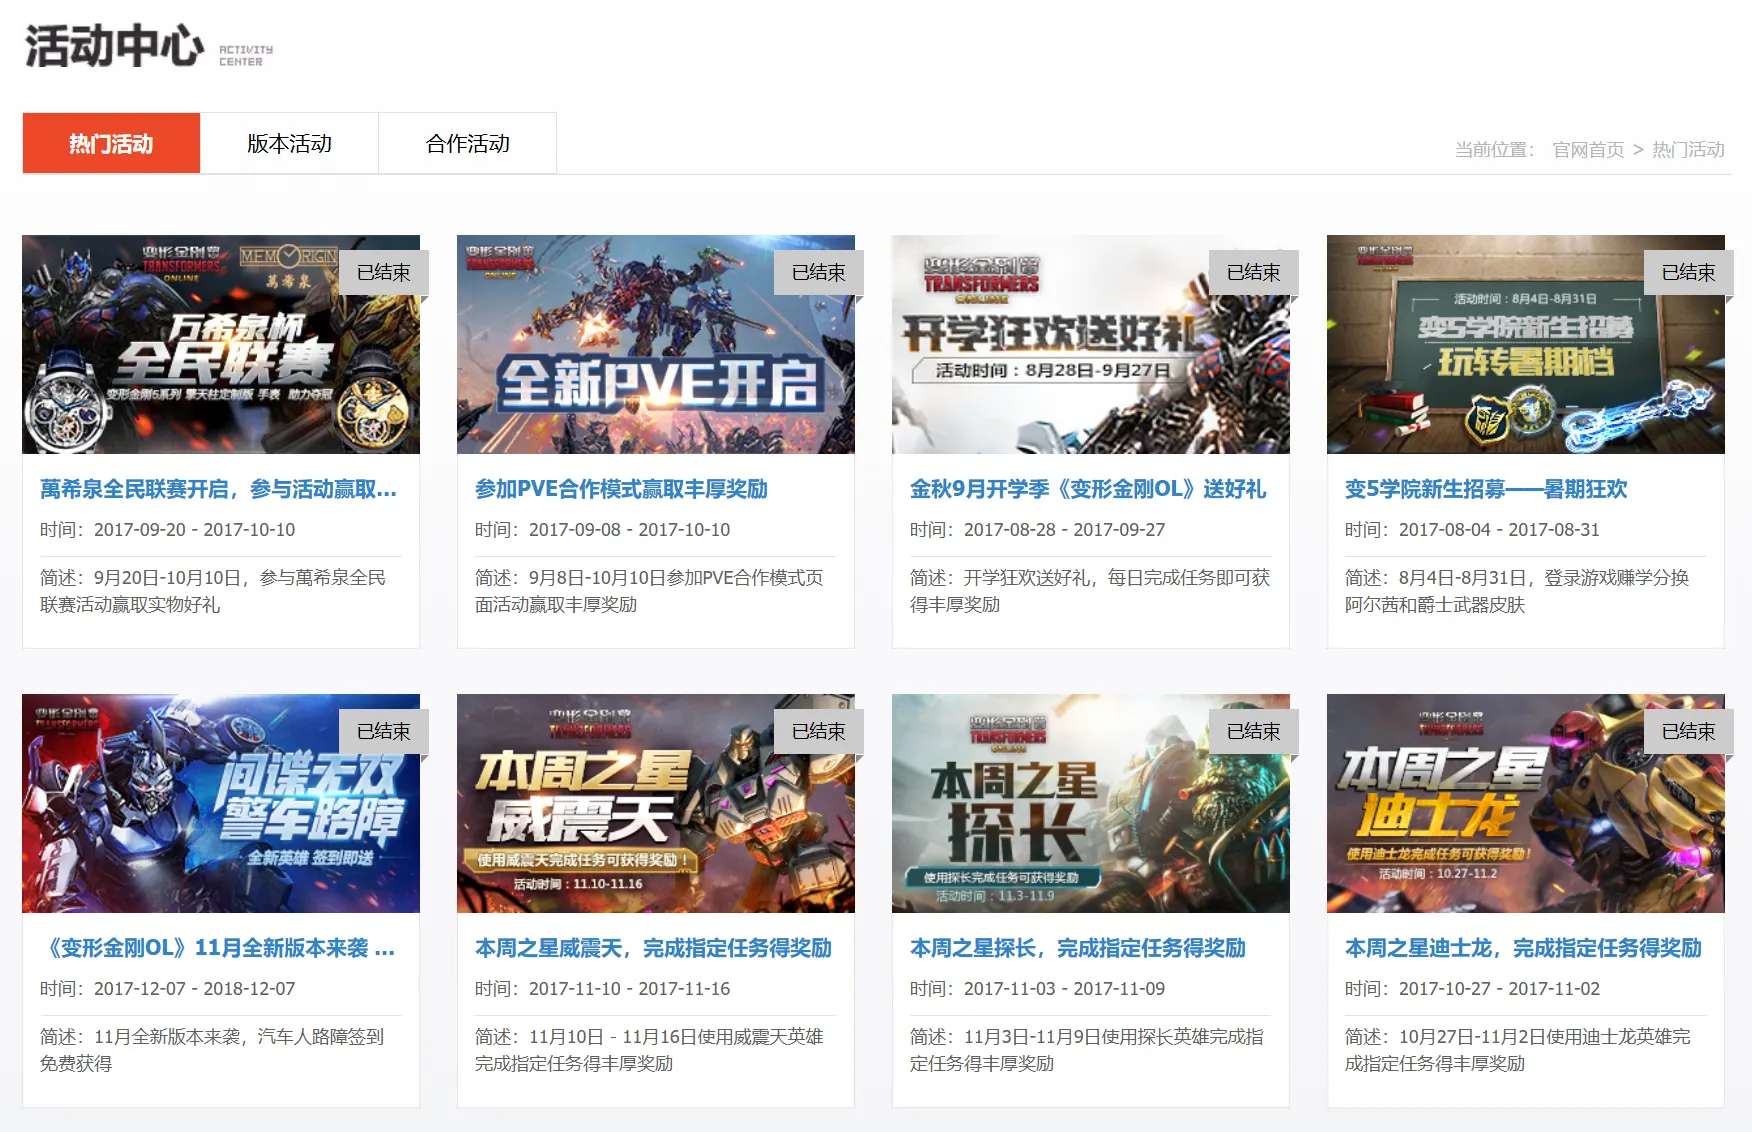Open the 开学狂欢送好礼 banner image
Viewport: 1752px width, 1132px height.
[1091, 344]
